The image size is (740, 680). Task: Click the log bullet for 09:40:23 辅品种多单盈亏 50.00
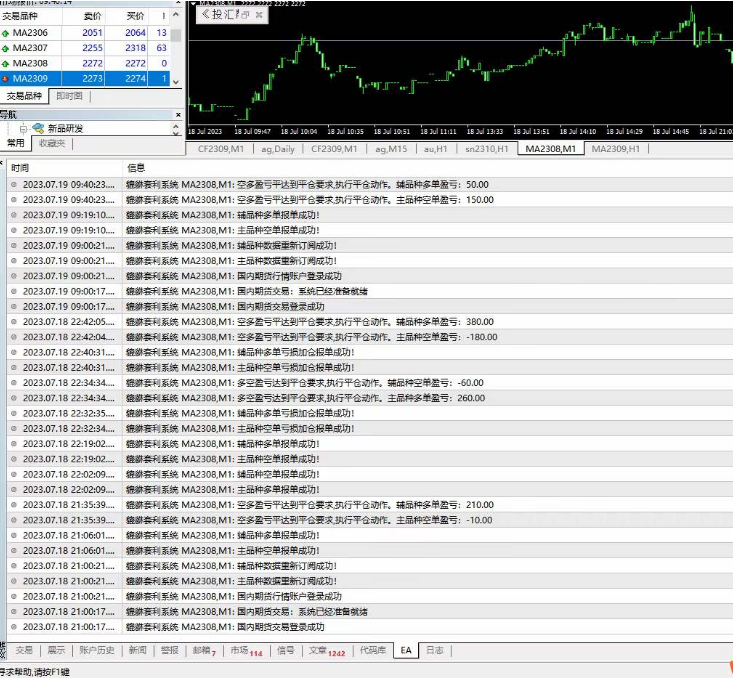[14, 185]
